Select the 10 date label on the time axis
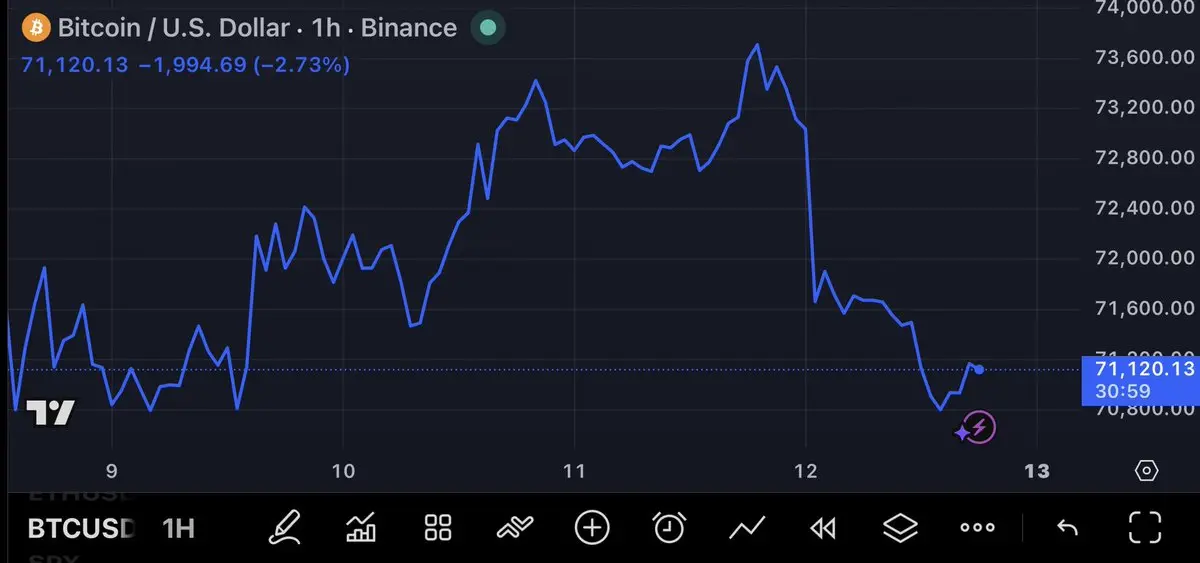The height and width of the screenshot is (563, 1200). (x=343, y=471)
